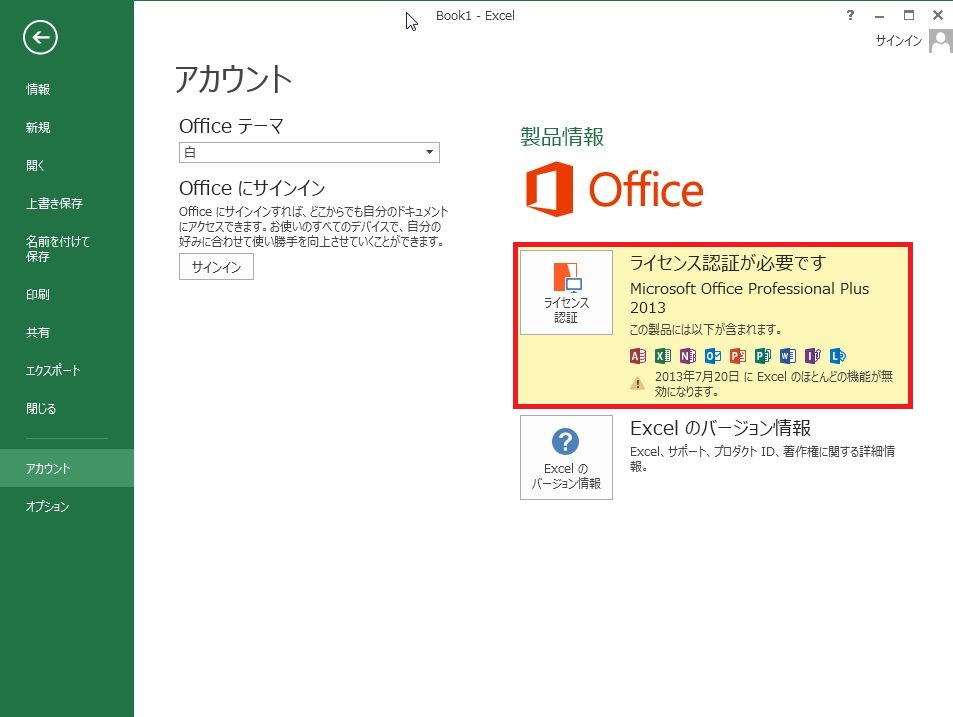The width and height of the screenshot is (953, 717).
Task: Click the アカウント page heading
Action: pos(233,80)
